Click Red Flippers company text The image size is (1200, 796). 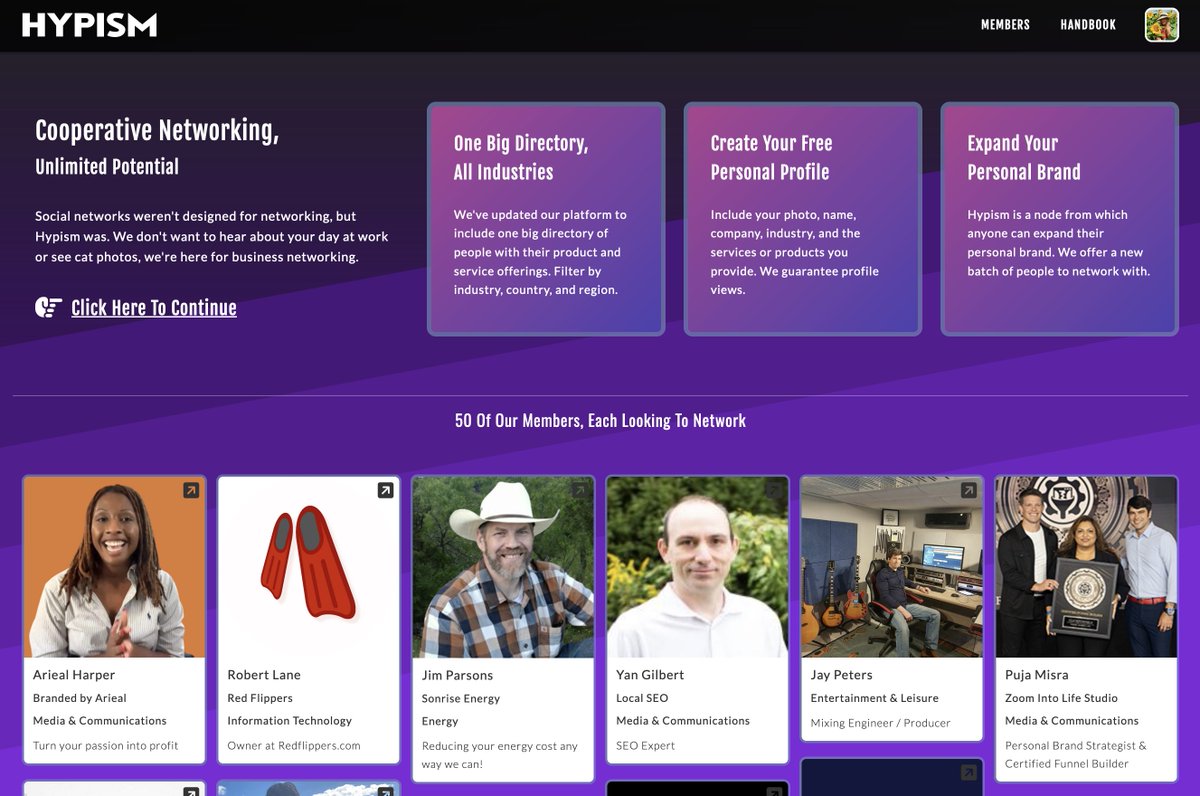260,698
